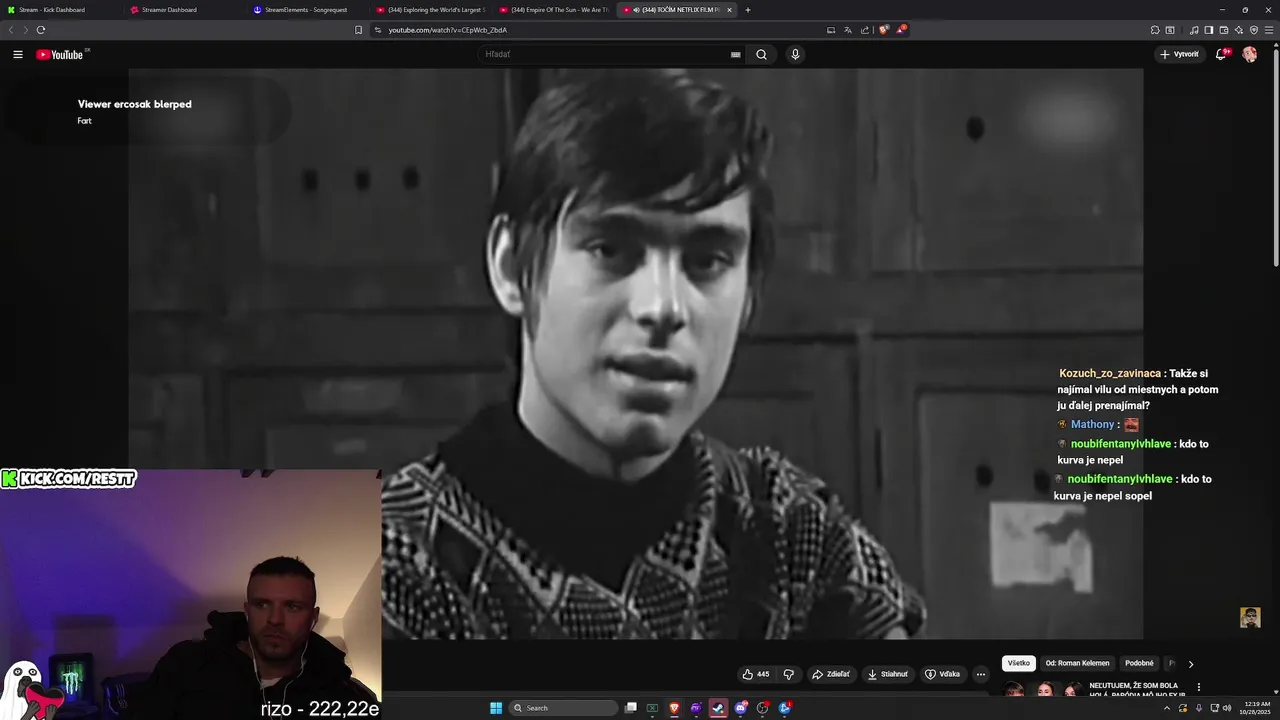Screen dimensions: 1280x720
Task: Switch to Empire Of The Sun tab
Action: tap(553, 10)
